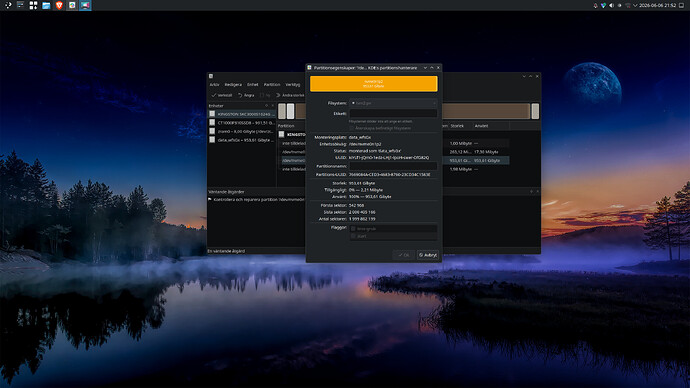The image size is (690, 388).
Task: Click the Ny toolbar button in main window
Action: [265, 95]
